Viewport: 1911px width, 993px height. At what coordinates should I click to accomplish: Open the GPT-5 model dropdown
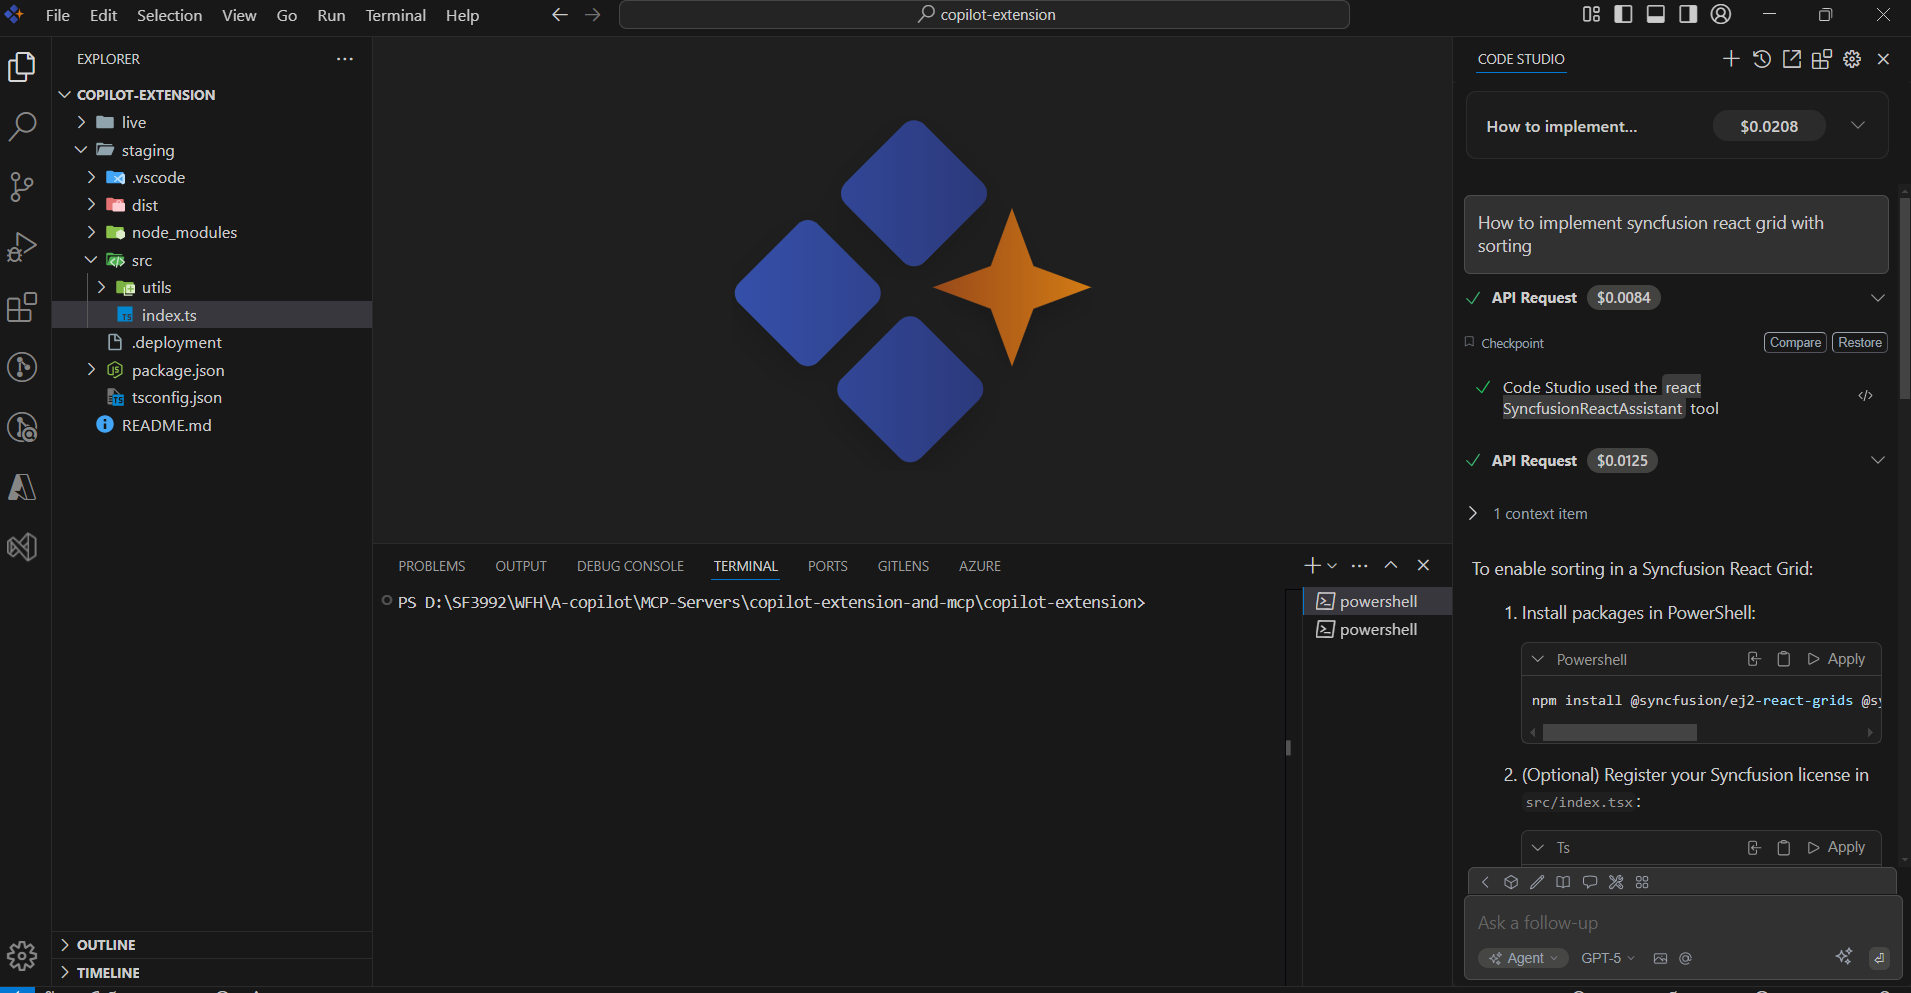point(1606,958)
